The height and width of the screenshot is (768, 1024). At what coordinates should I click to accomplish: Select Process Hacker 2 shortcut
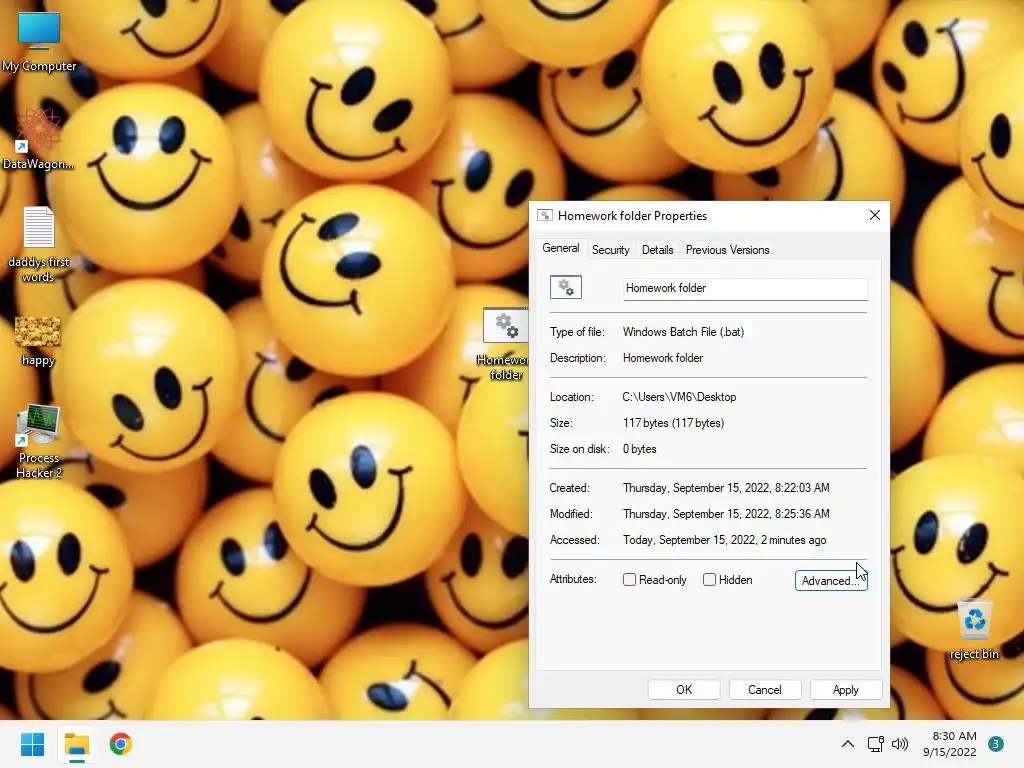tap(39, 441)
